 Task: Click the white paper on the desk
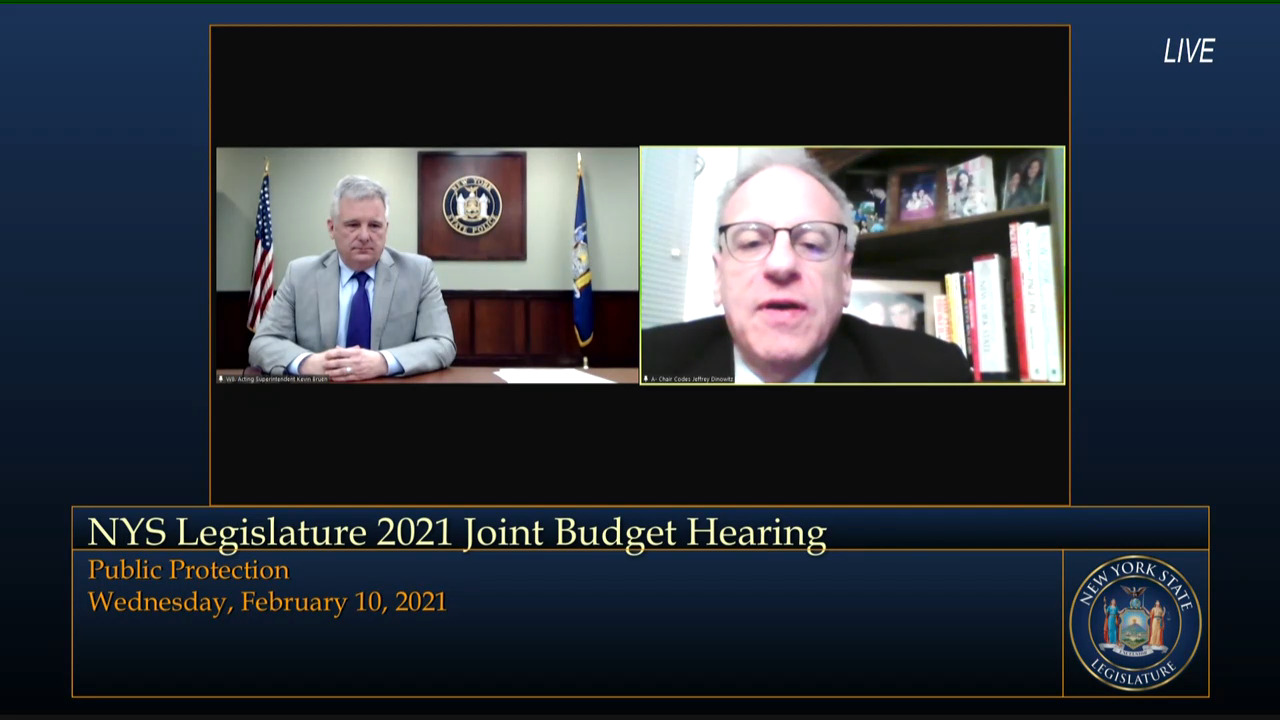pyautogui.click(x=553, y=376)
